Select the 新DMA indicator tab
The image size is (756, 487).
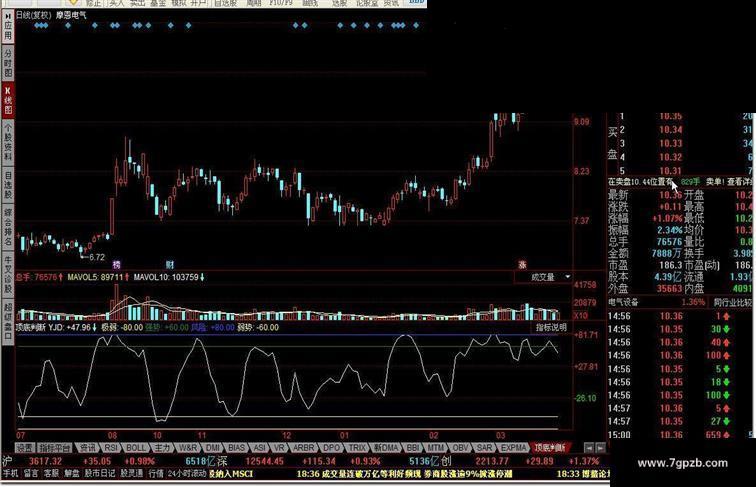coord(386,448)
